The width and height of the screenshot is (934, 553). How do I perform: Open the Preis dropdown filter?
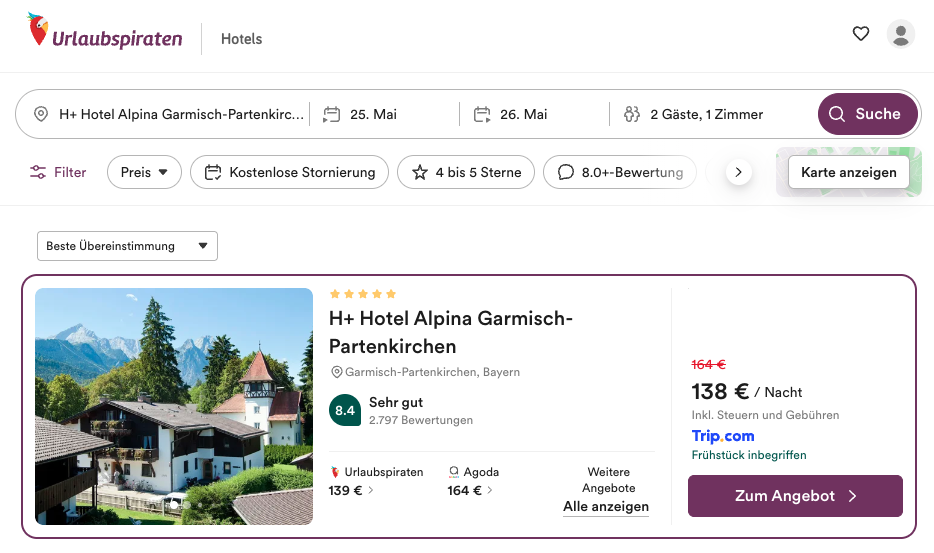[144, 172]
